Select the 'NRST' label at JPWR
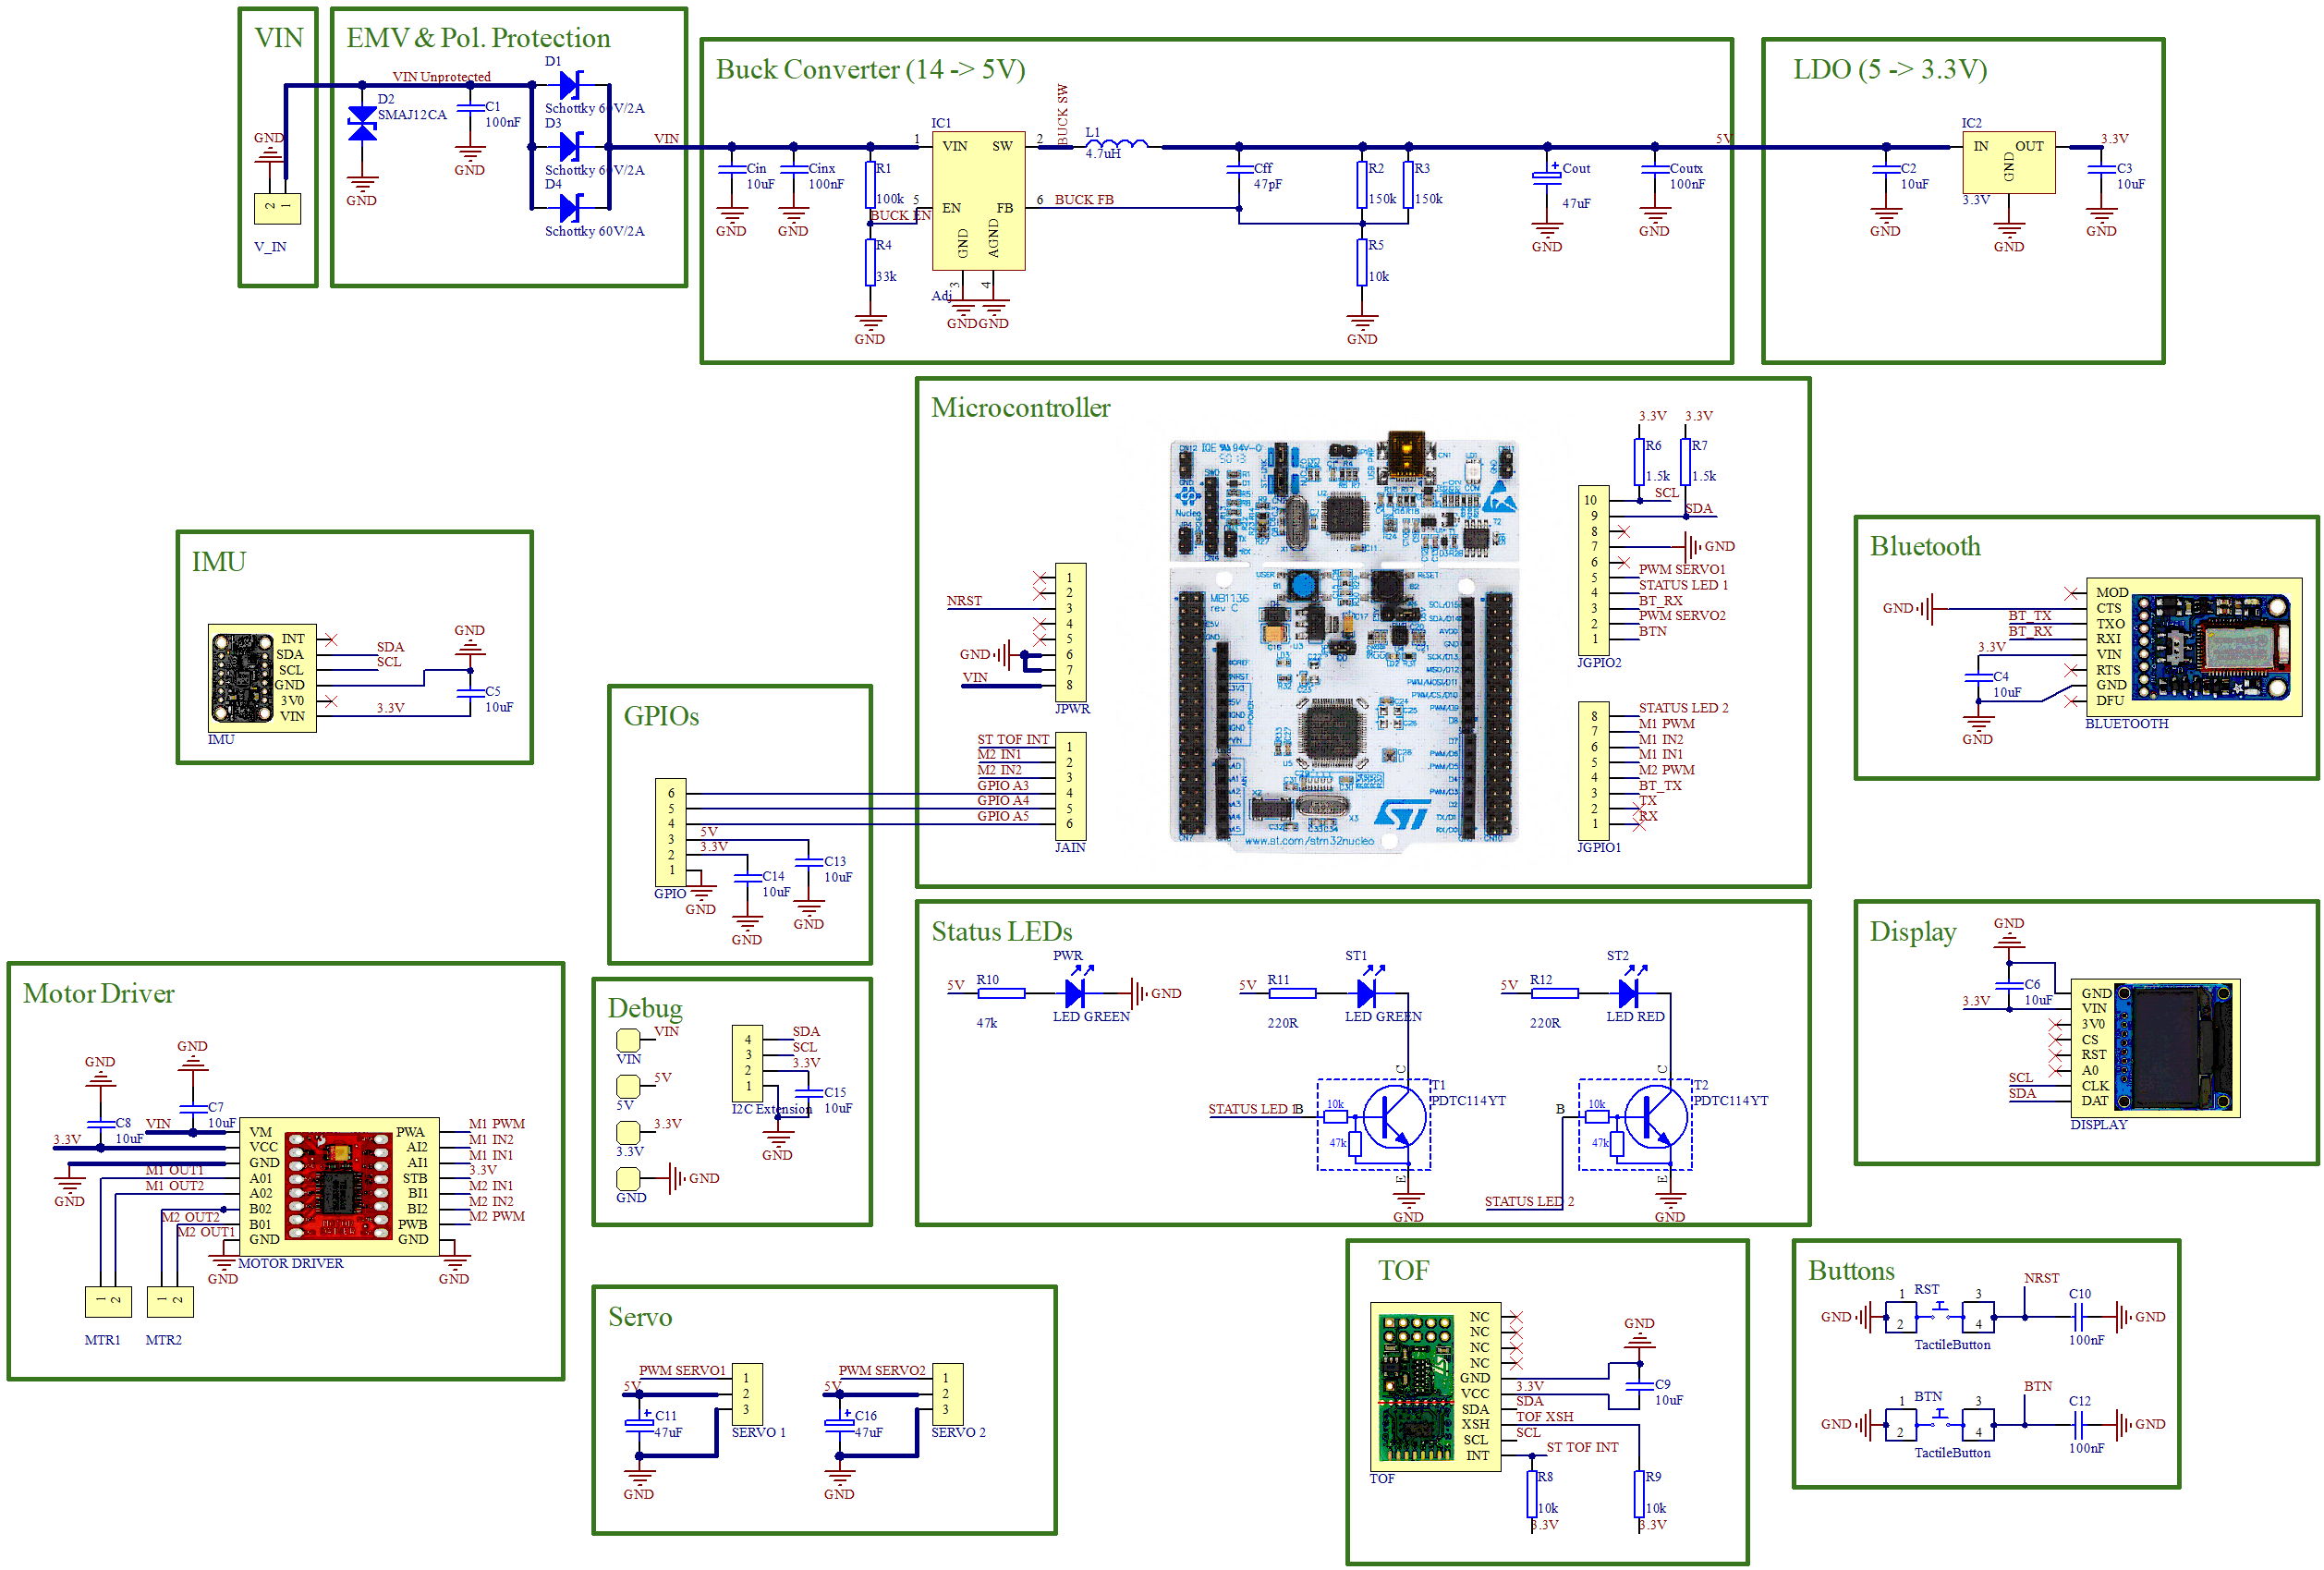The height and width of the screenshot is (1570, 2324). (964, 601)
